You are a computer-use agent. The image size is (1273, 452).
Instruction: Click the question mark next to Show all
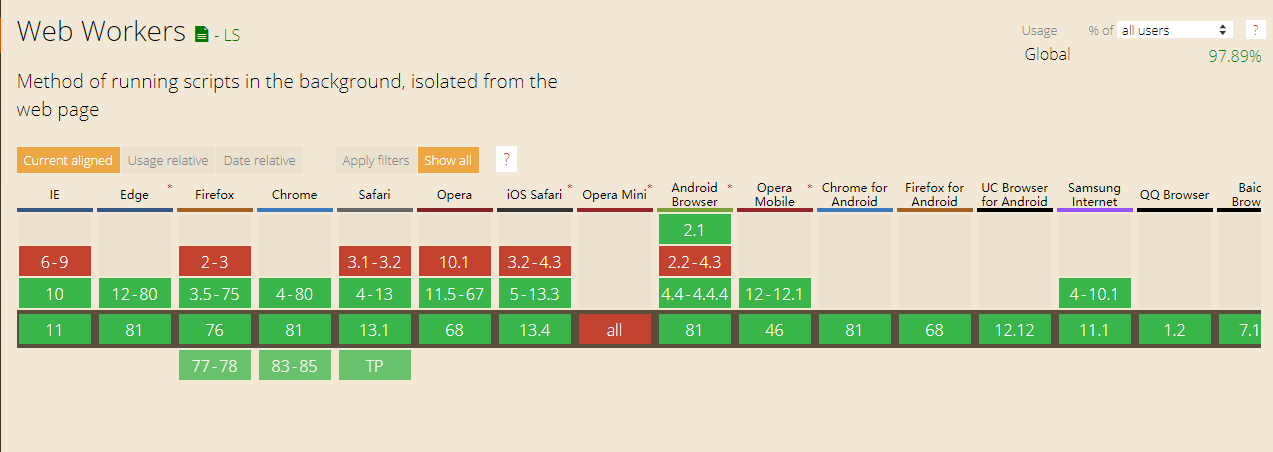tap(507, 160)
